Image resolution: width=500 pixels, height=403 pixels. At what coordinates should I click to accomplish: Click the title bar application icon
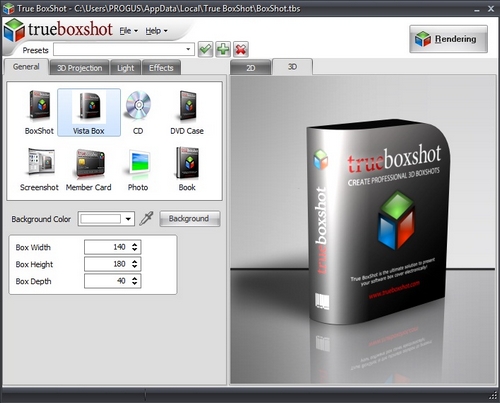8,8
